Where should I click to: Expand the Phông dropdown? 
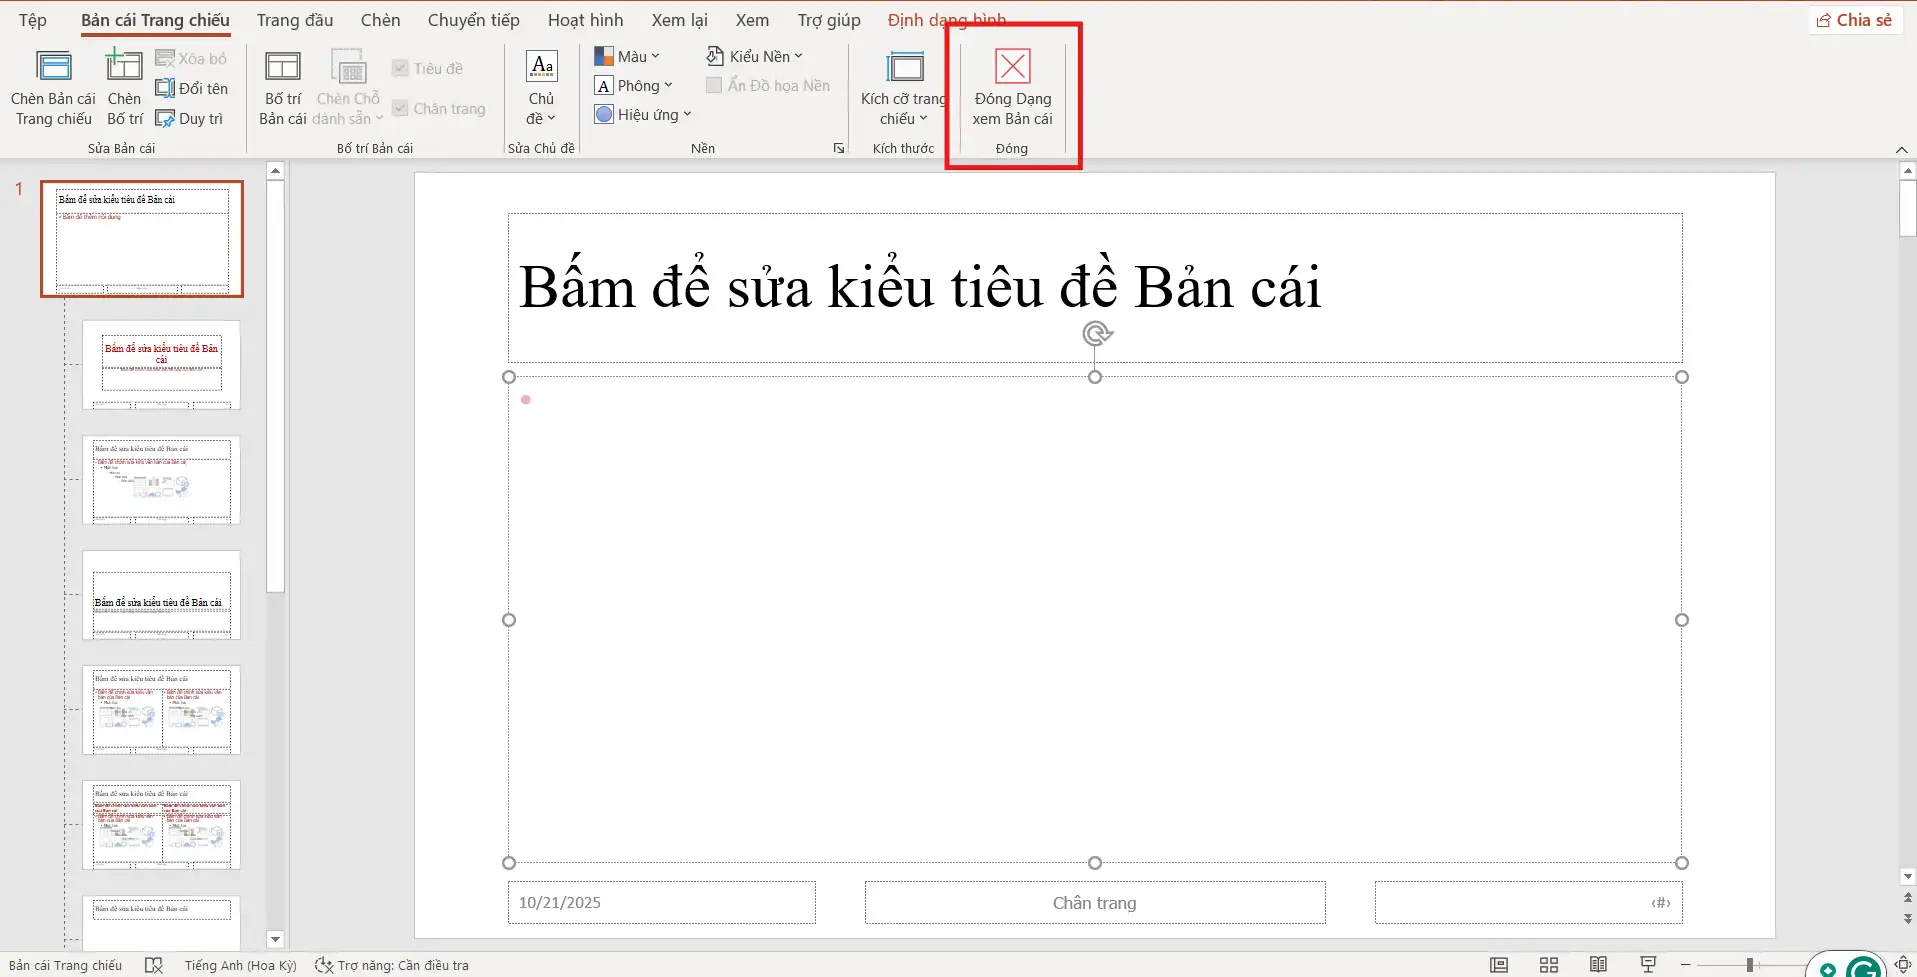click(x=634, y=85)
